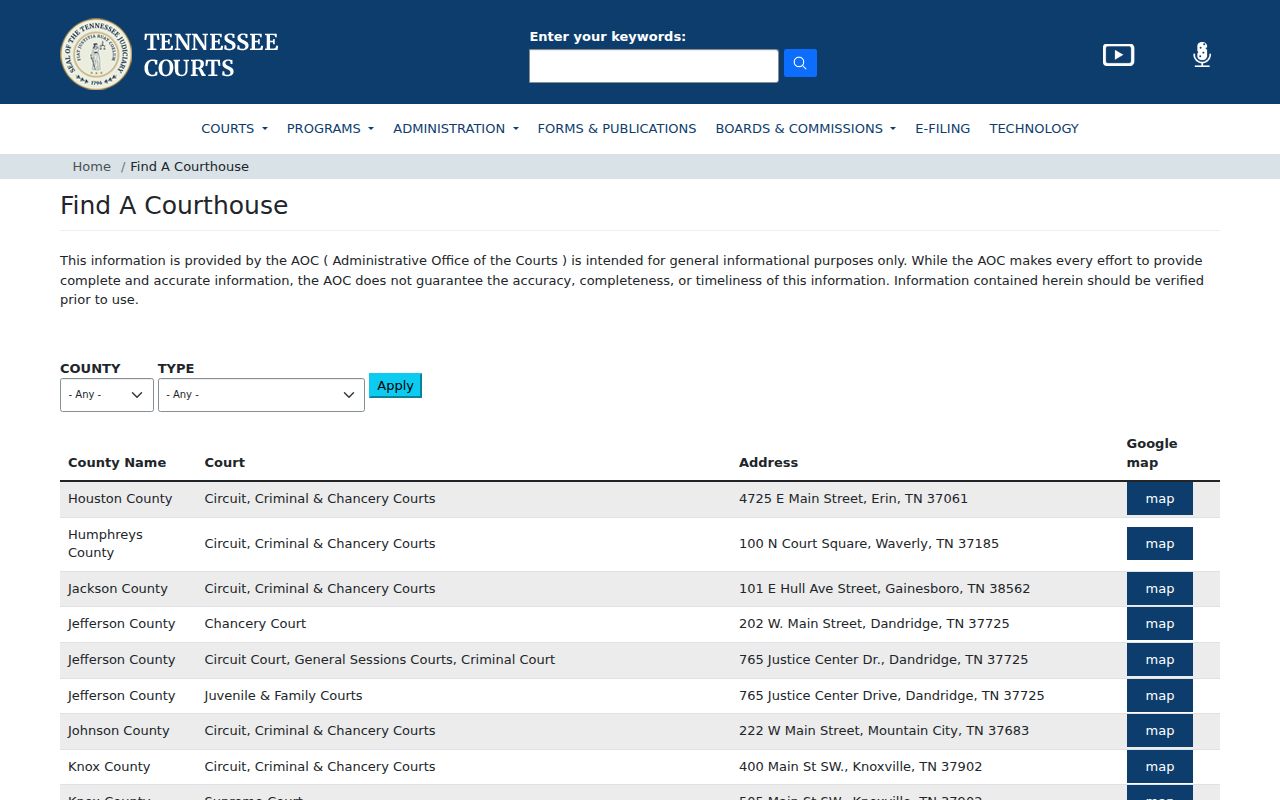1280x800 pixels.
Task: Select address 222 W Main Street, Mountain City
Action: [x=884, y=730]
